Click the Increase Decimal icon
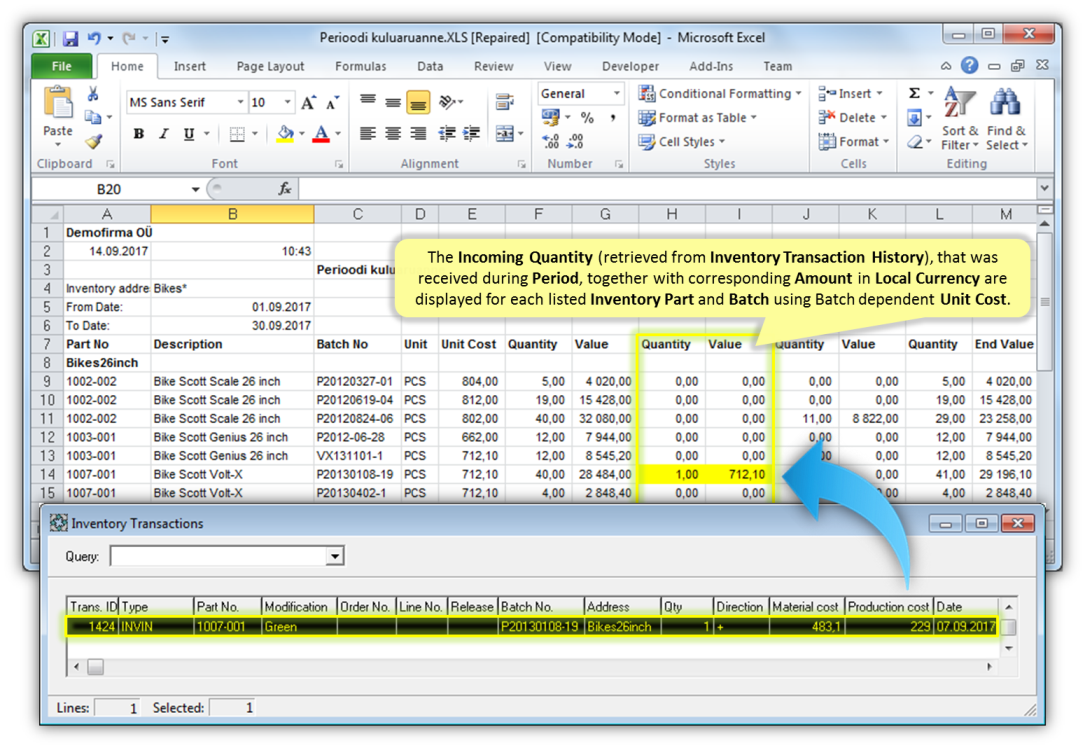 point(551,141)
